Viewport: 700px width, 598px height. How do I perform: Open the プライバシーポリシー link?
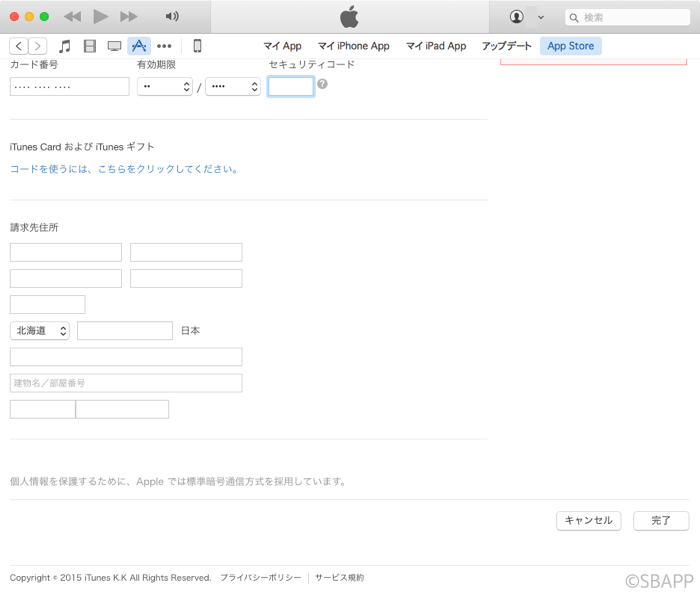tap(260, 578)
